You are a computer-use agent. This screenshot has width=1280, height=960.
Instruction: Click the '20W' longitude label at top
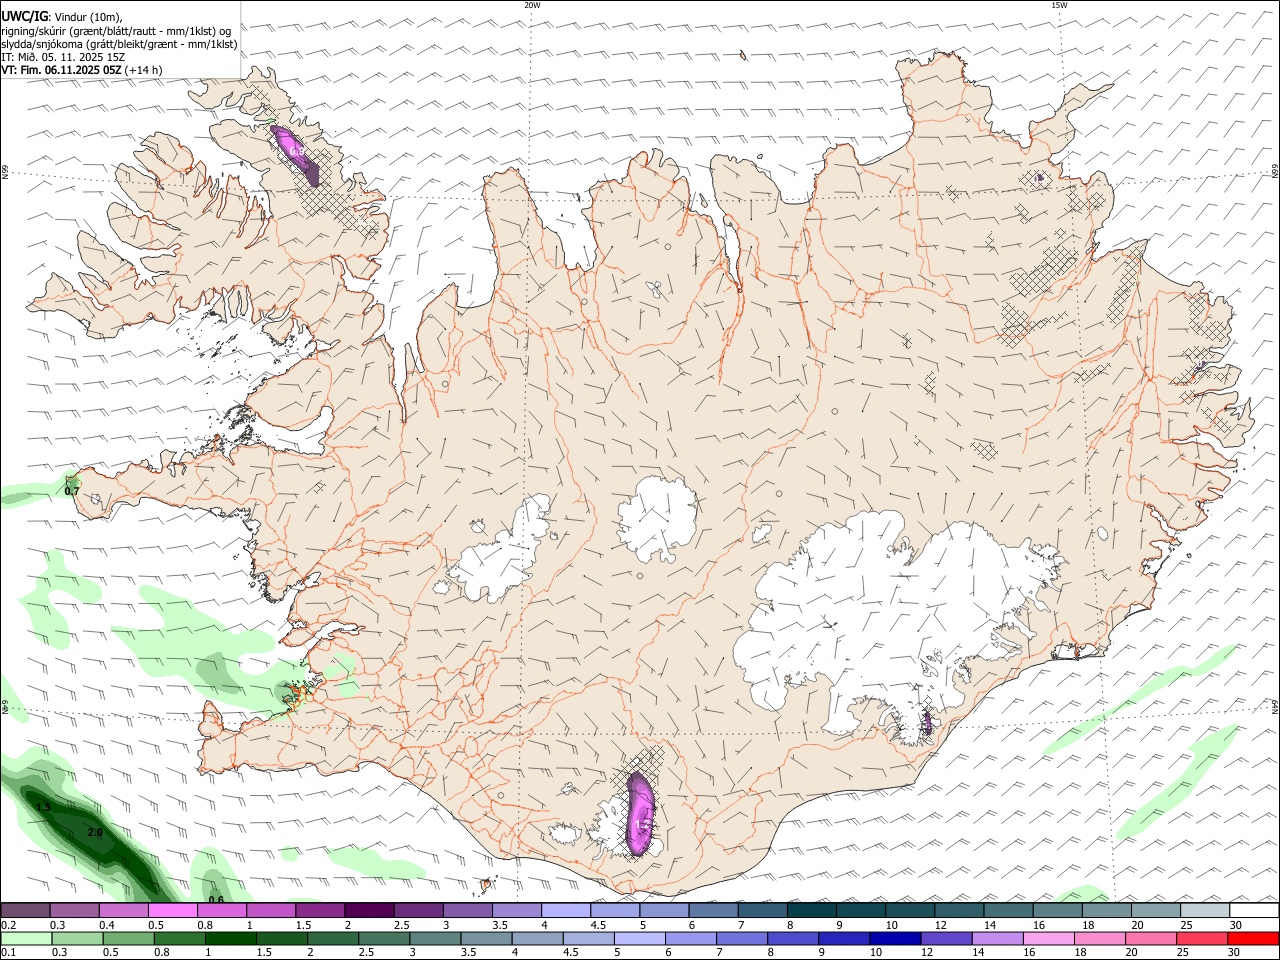[x=532, y=5]
